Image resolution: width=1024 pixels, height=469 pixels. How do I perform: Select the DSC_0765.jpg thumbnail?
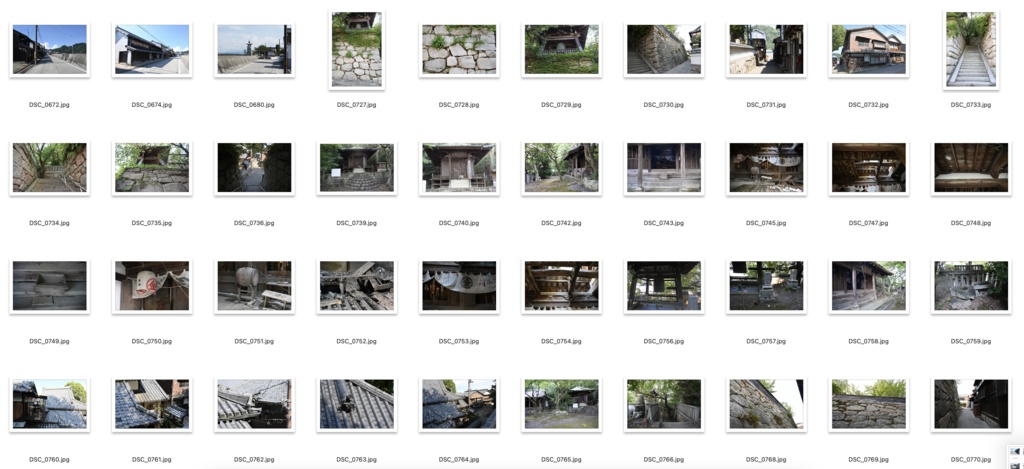click(562, 404)
